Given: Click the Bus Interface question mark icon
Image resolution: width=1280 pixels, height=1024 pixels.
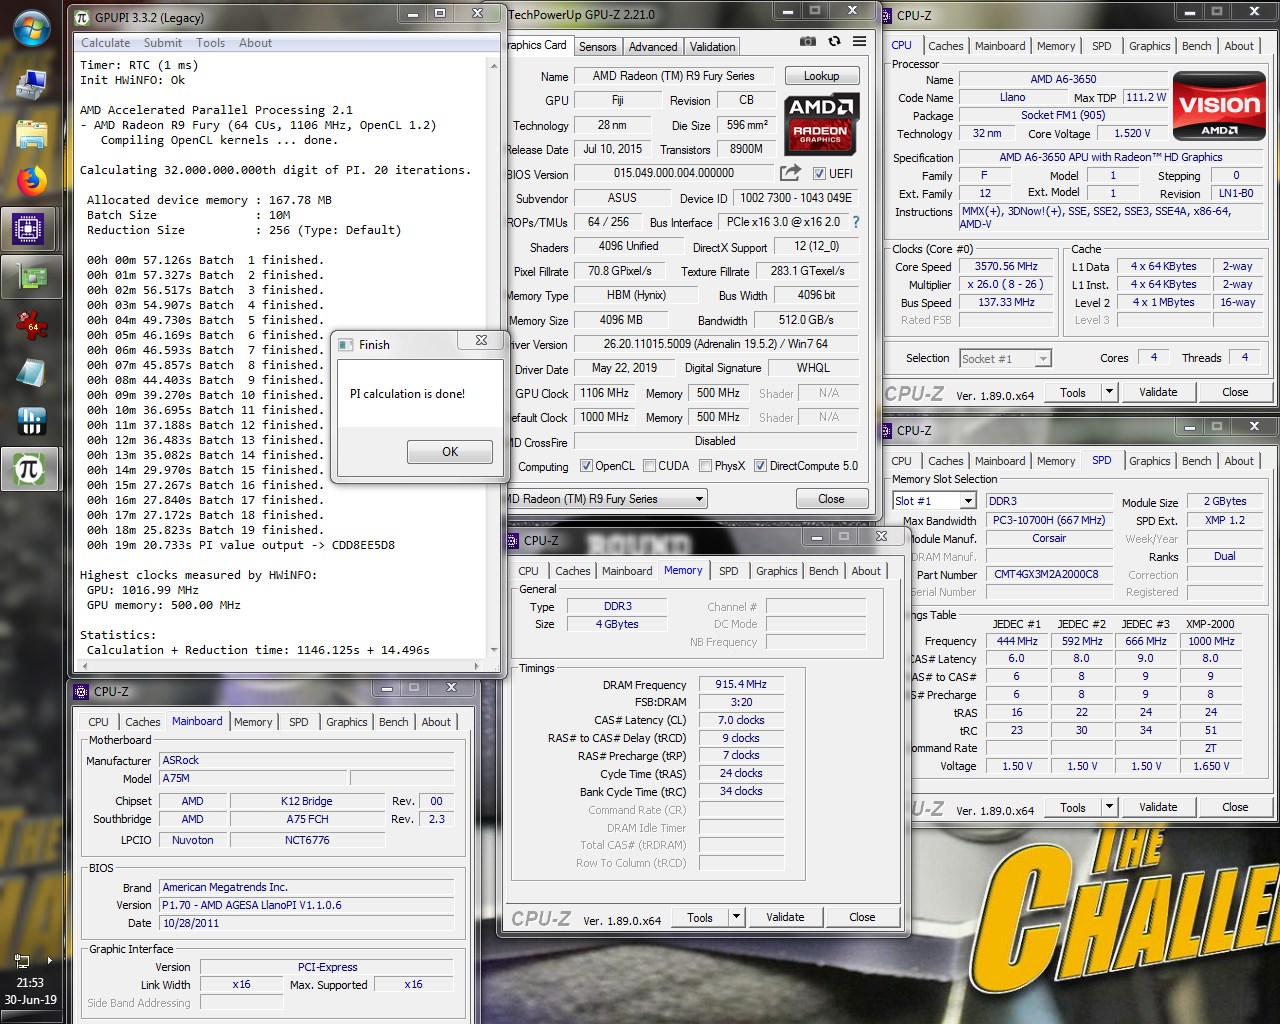Looking at the screenshot, I should (855, 222).
